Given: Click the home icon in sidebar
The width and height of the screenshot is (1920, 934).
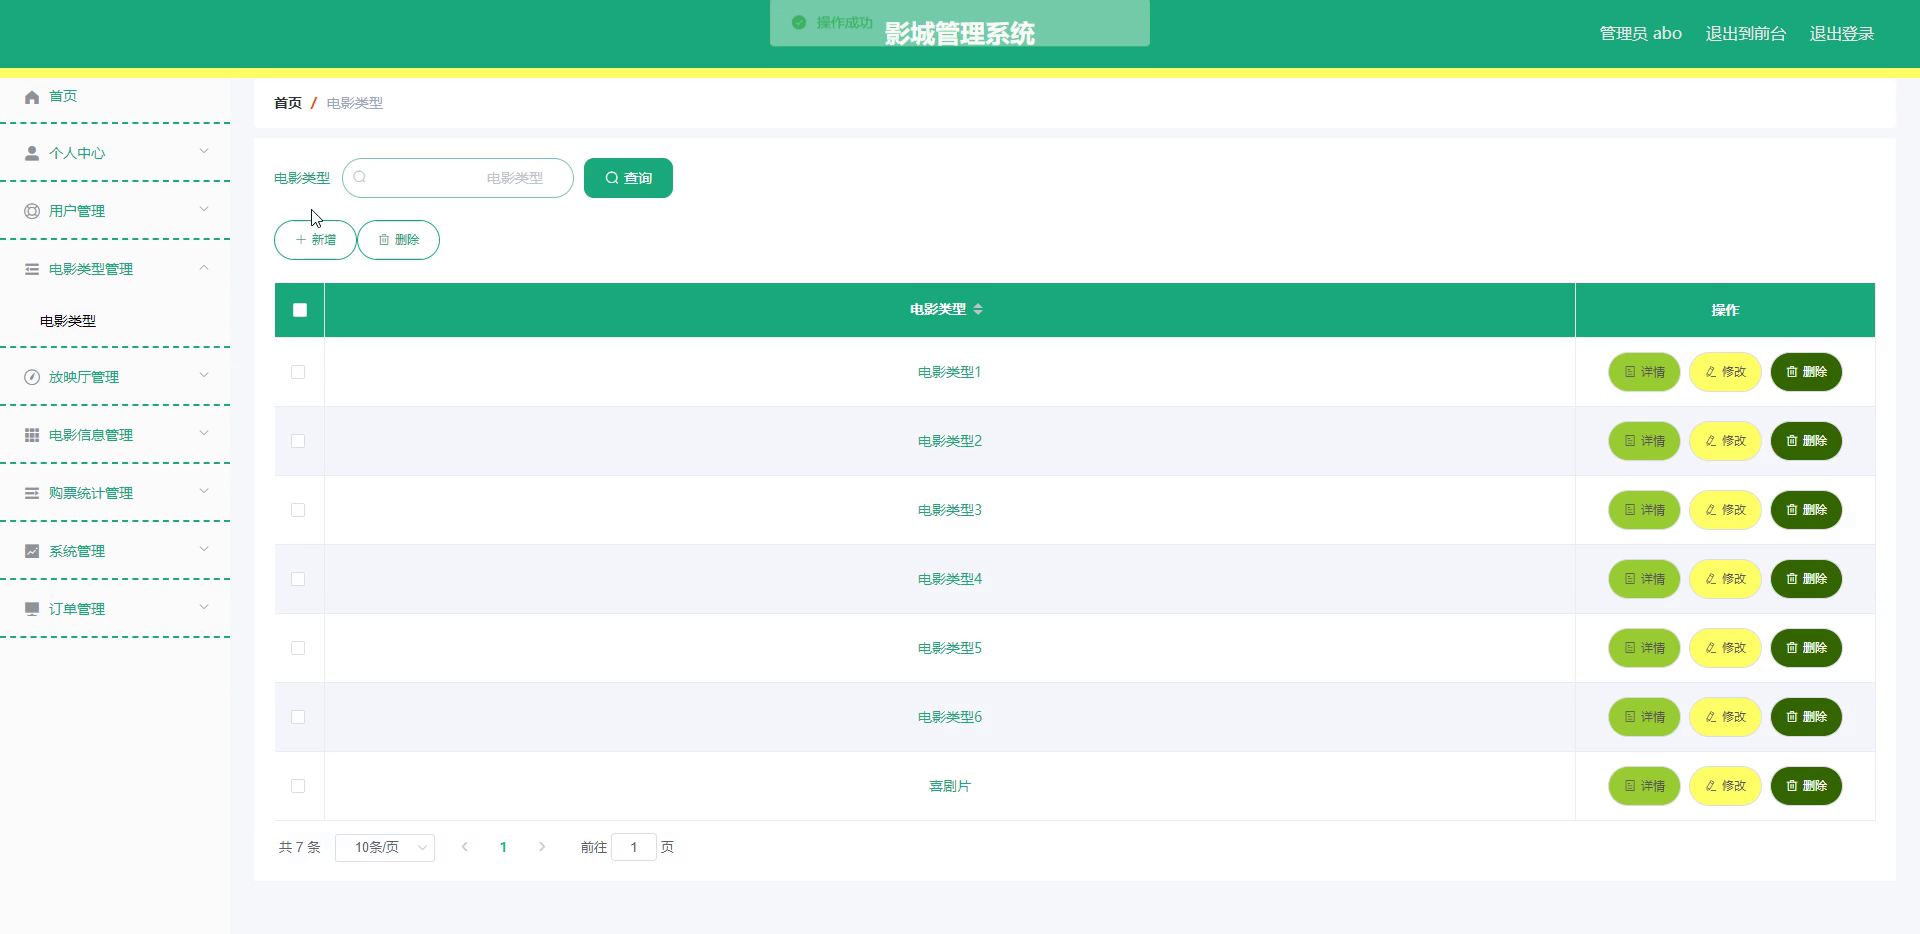Looking at the screenshot, I should [32, 97].
